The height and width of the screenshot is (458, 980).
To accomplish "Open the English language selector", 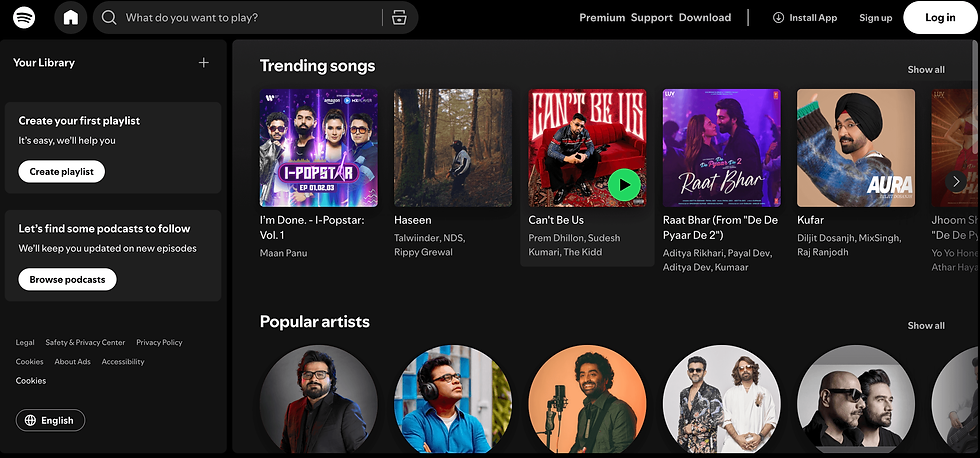I will coord(50,421).
